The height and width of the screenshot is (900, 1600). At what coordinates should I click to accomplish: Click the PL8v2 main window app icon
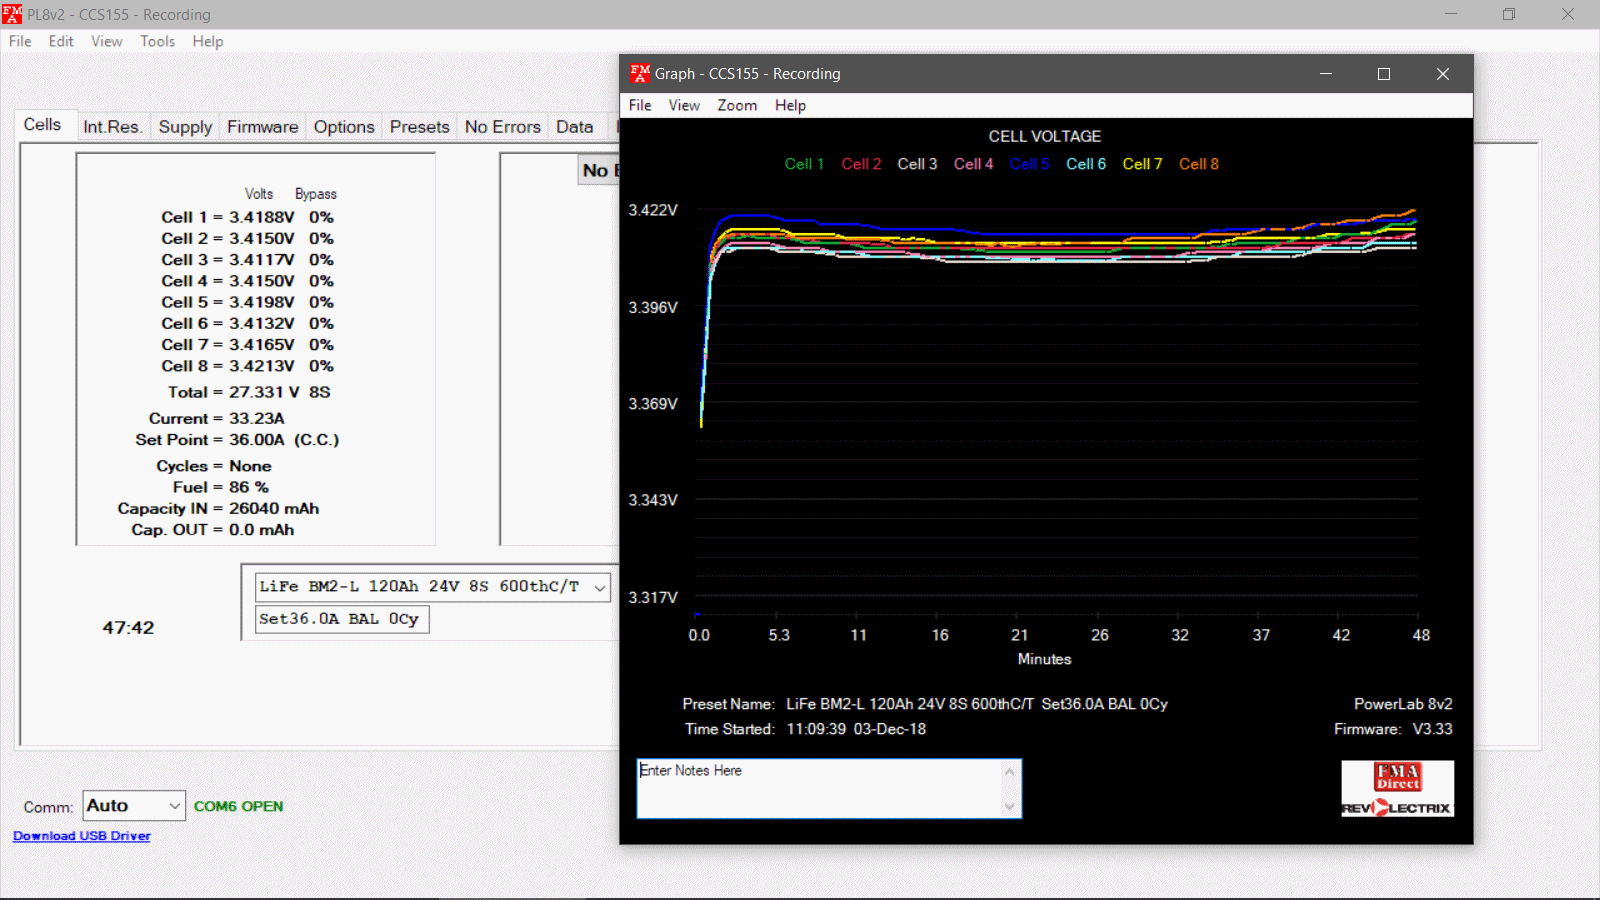12,14
